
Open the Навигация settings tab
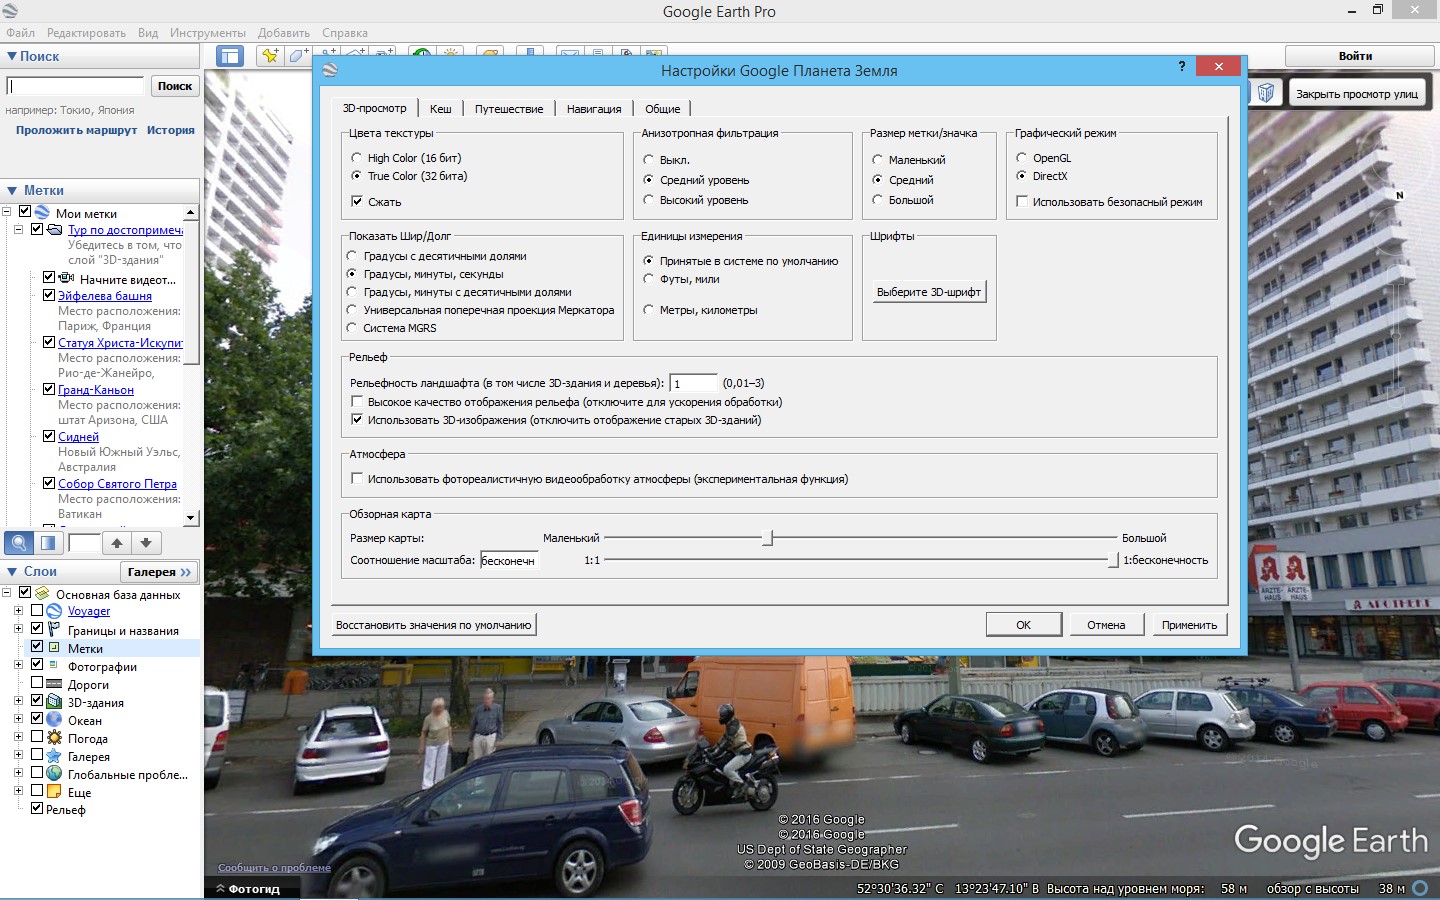point(593,109)
